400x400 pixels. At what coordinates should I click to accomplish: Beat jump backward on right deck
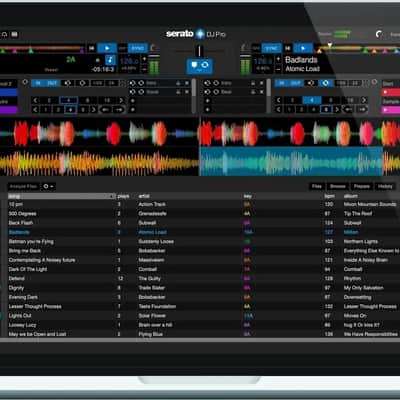tap(348, 109)
